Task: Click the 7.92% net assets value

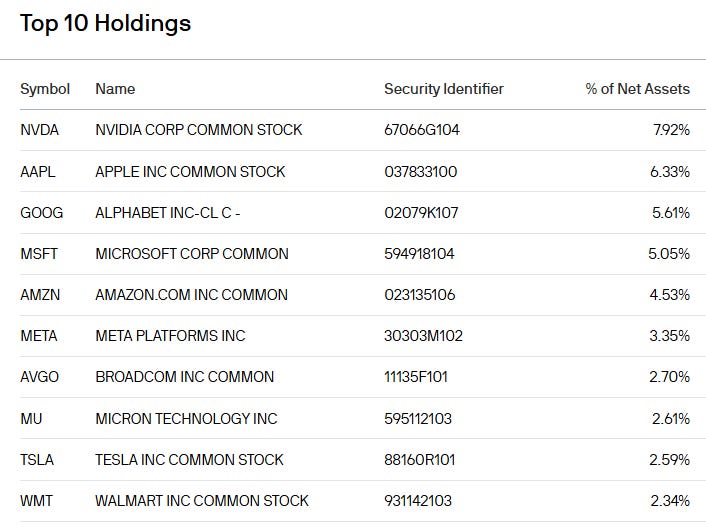Action: [669, 130]
